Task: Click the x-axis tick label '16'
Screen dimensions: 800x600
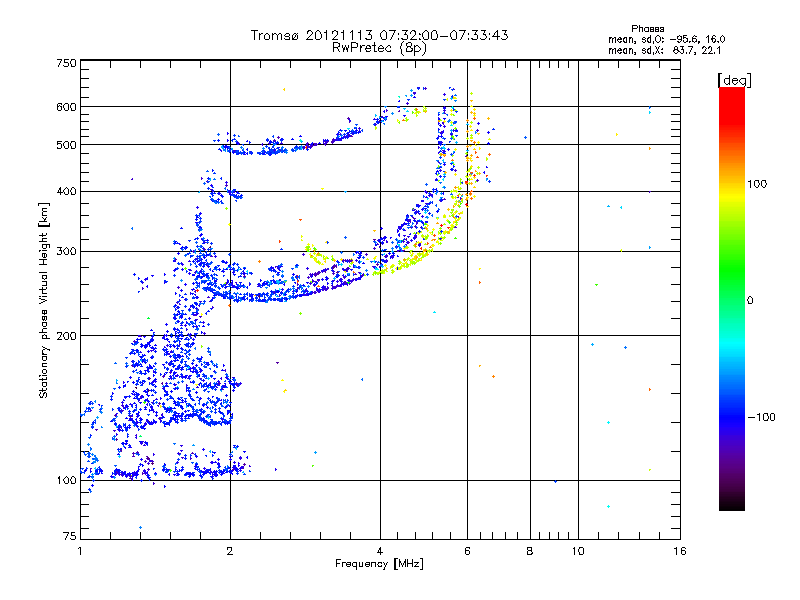Action: 680,551
